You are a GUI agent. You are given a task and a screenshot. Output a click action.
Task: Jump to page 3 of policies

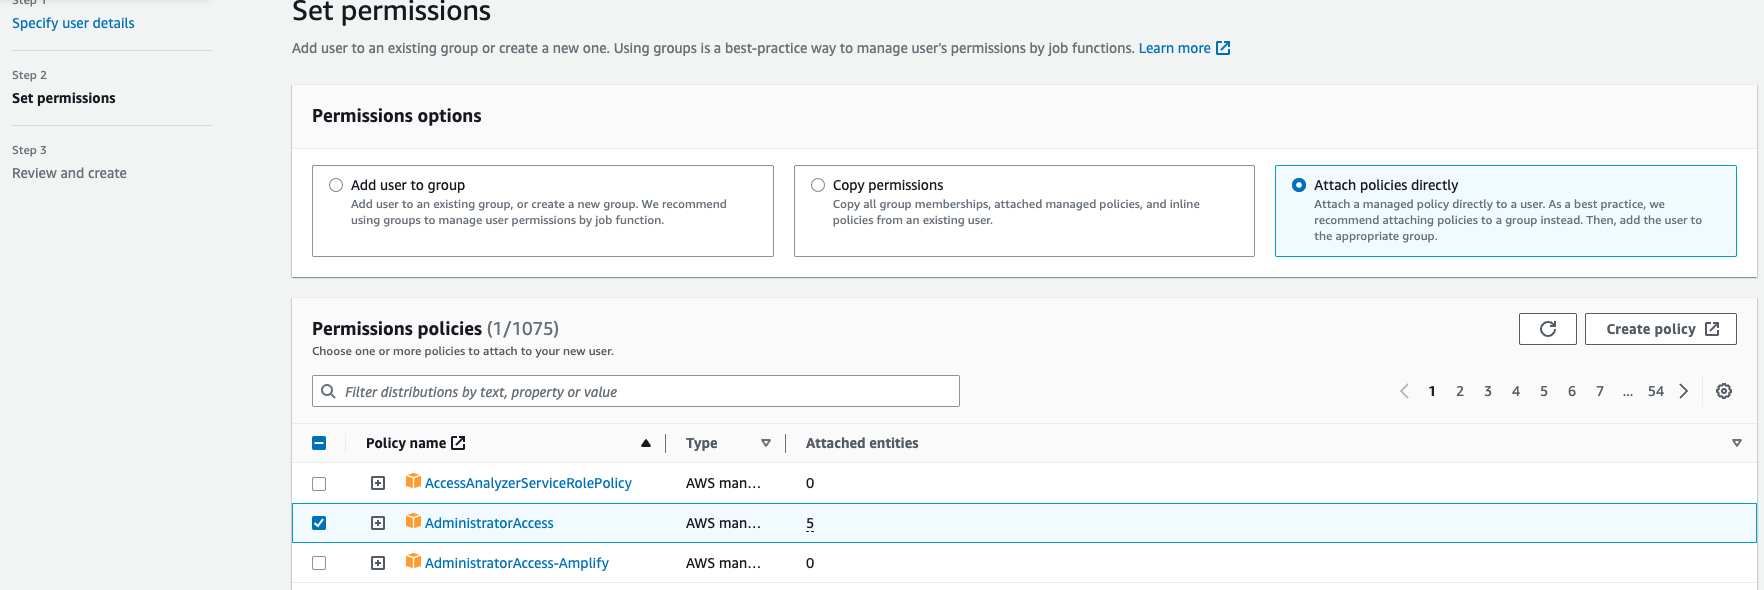[1488, 391]
